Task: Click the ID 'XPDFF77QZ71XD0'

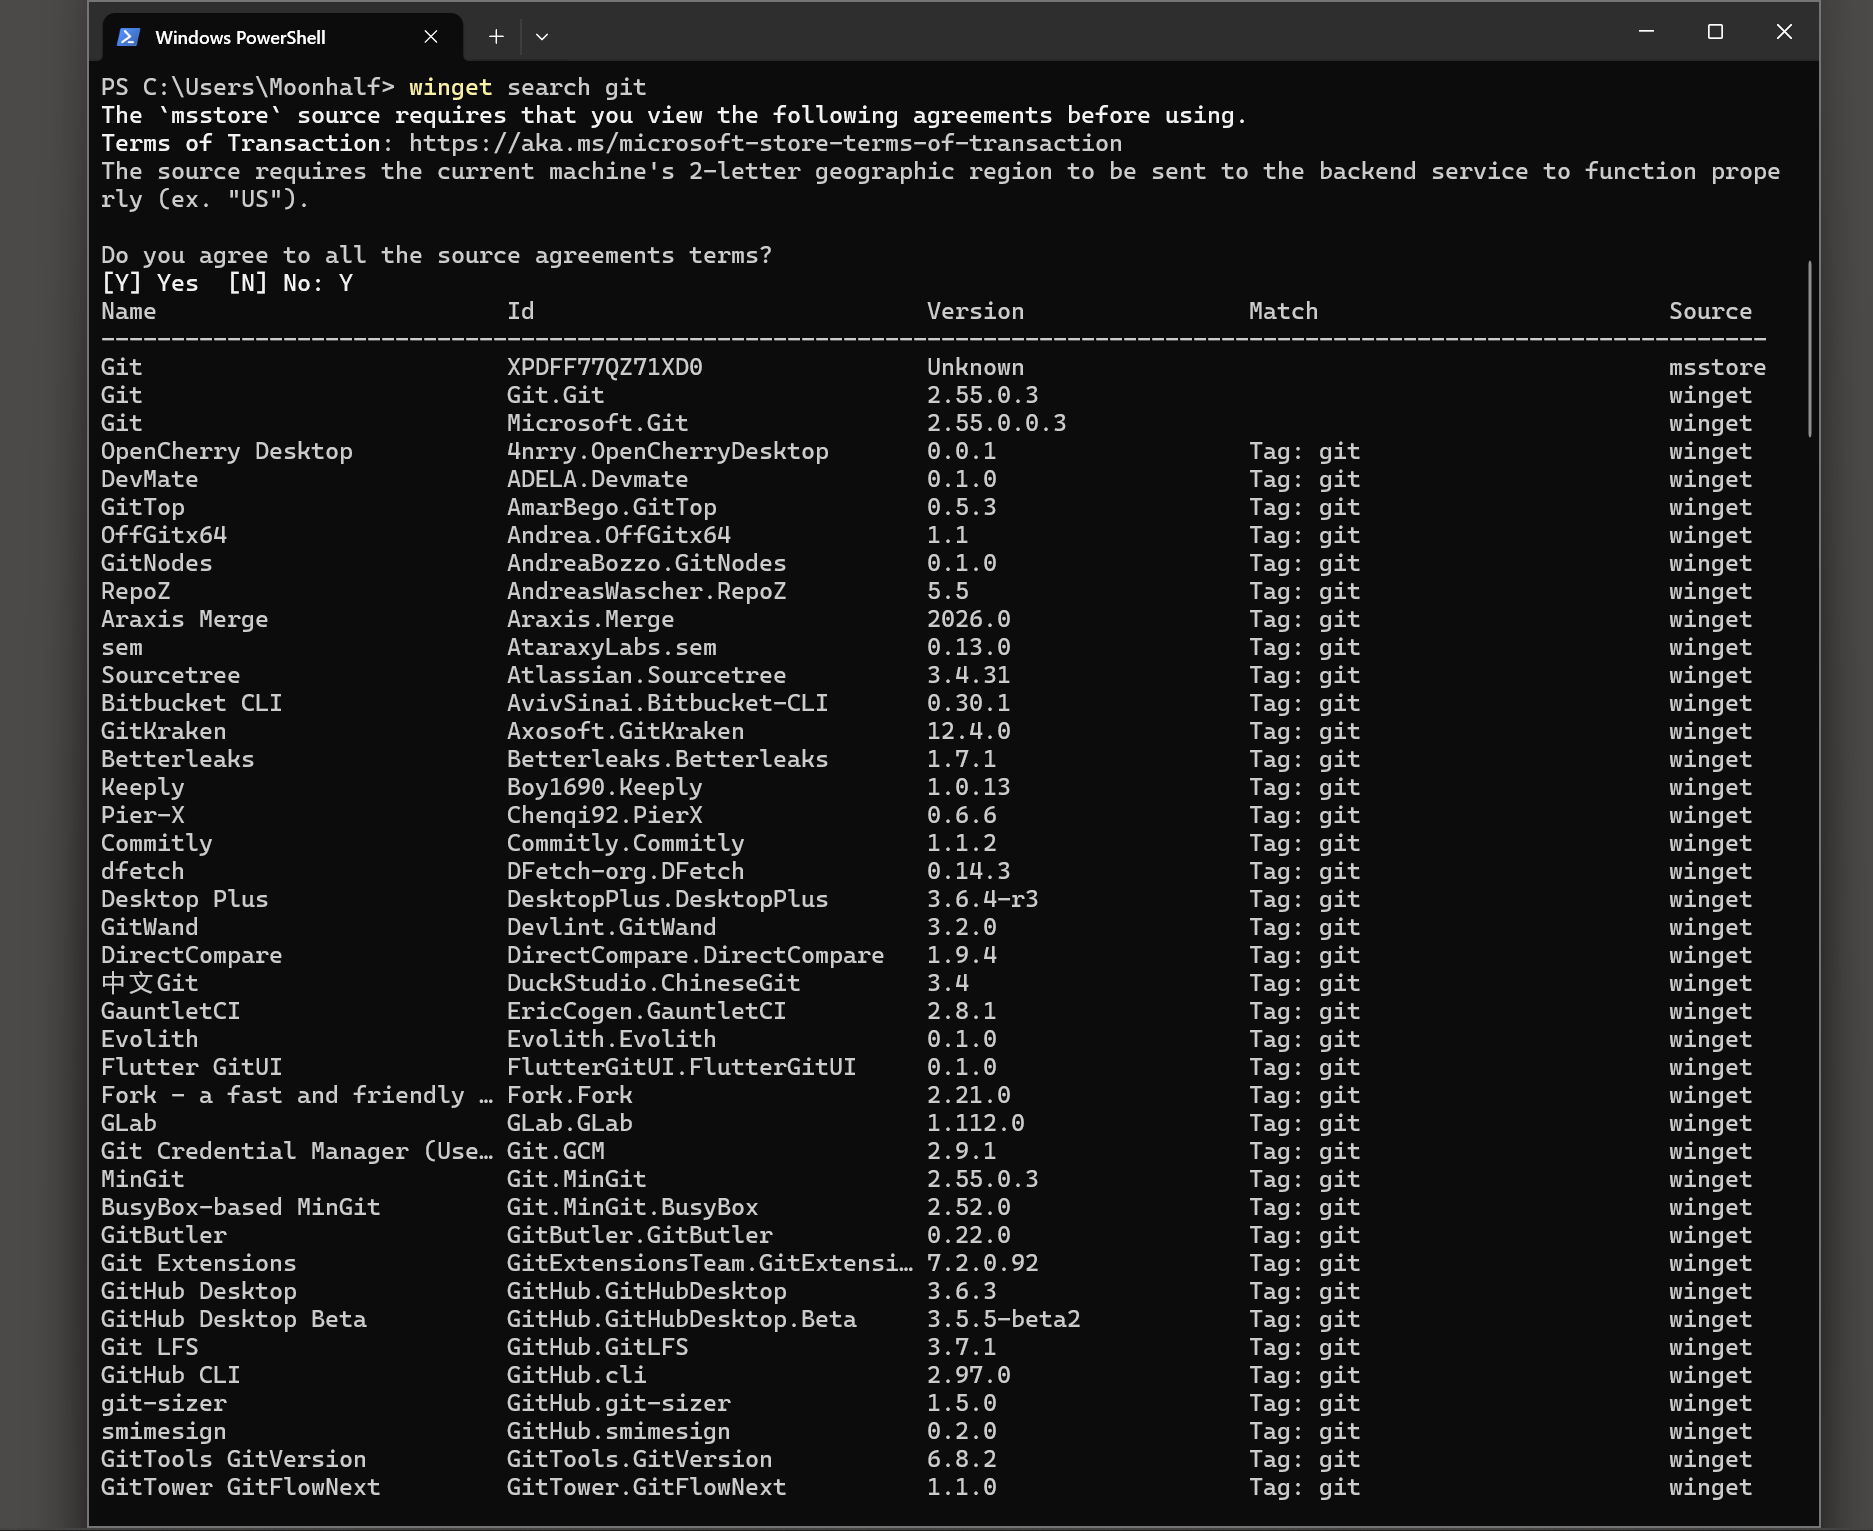Action: (x=604, y=367)
